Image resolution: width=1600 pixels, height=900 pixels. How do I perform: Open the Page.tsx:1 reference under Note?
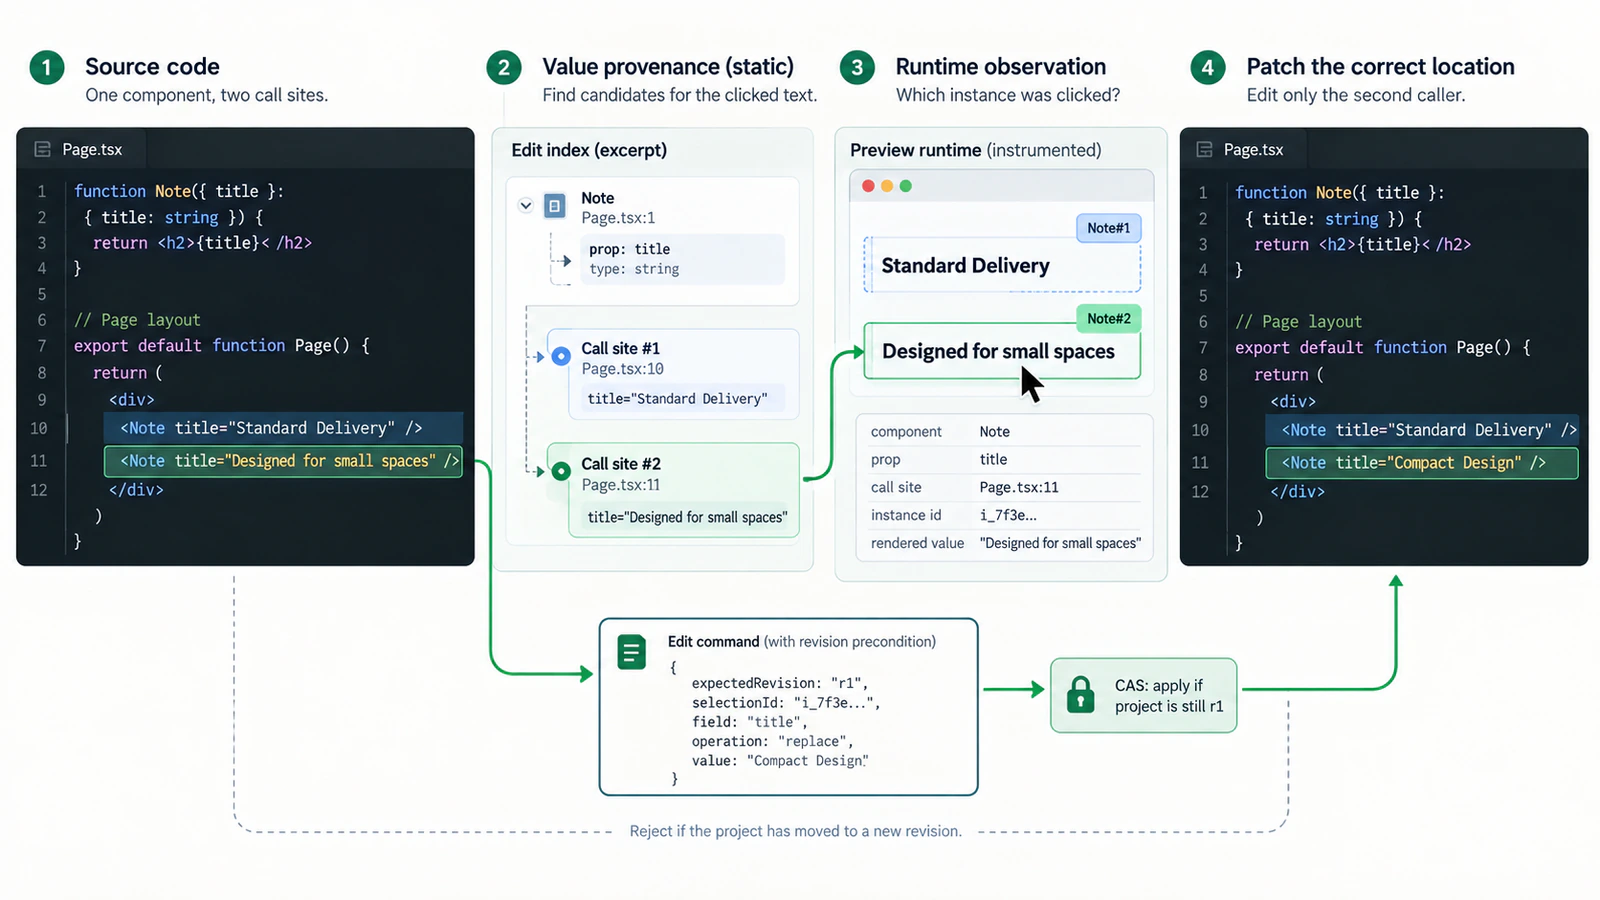618,218
